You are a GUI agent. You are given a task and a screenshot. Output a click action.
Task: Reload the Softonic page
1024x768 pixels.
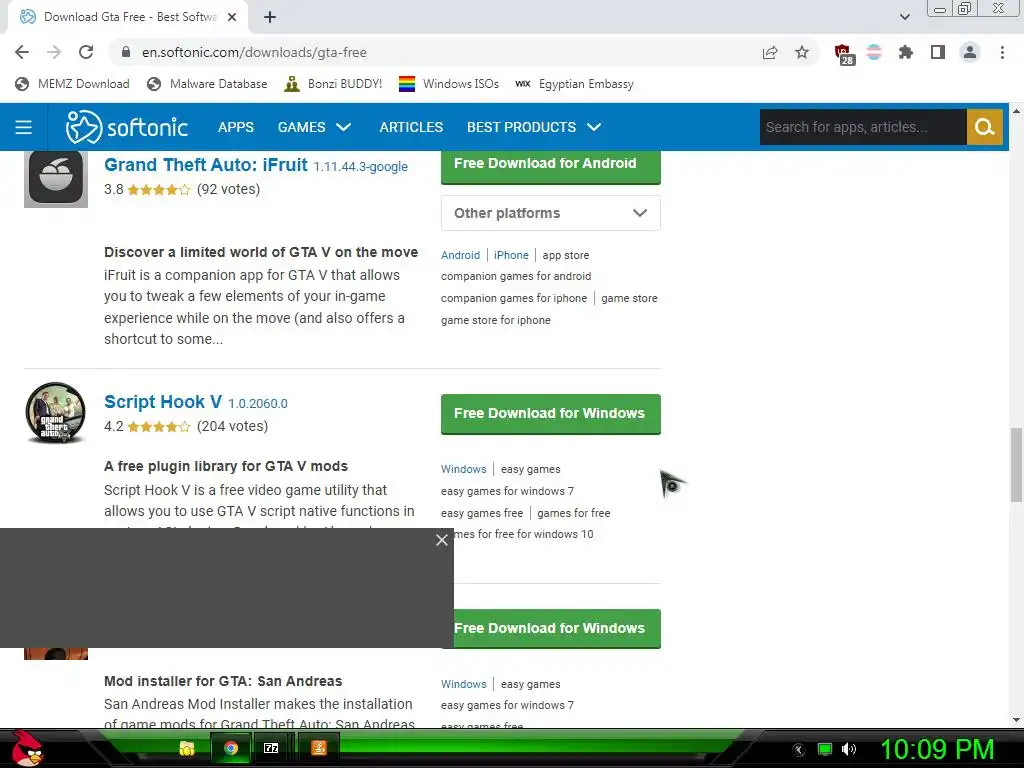coord(86,52)
